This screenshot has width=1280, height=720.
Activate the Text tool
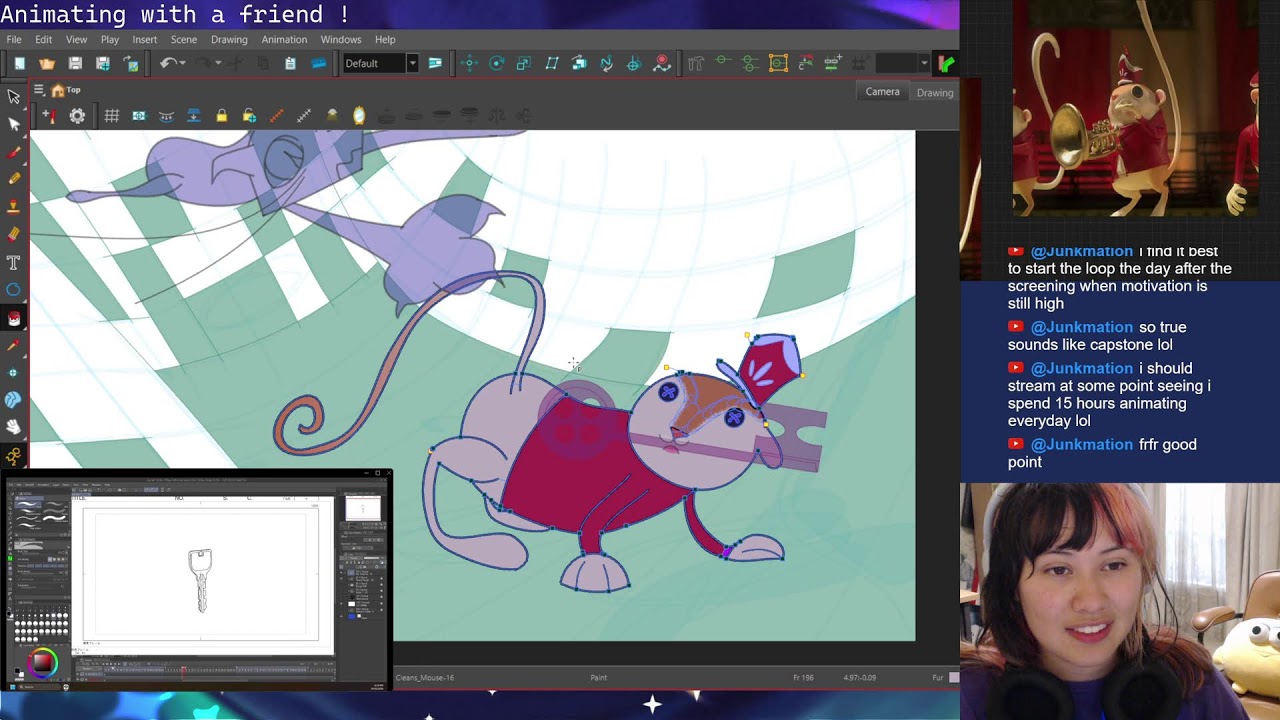14,263
